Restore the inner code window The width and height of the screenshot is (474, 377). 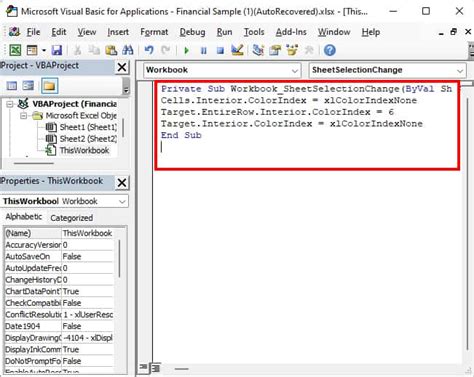tap(453, 32)
